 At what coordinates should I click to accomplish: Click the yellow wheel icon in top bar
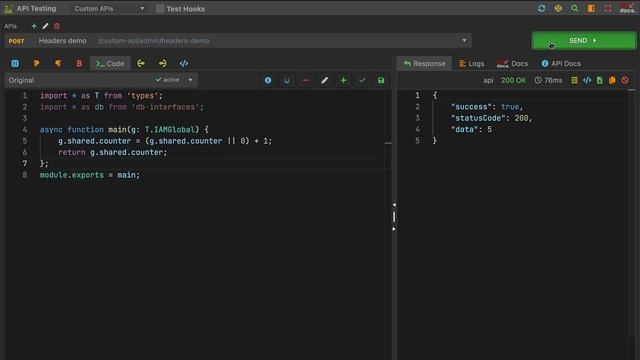click(x=558, y=9)
